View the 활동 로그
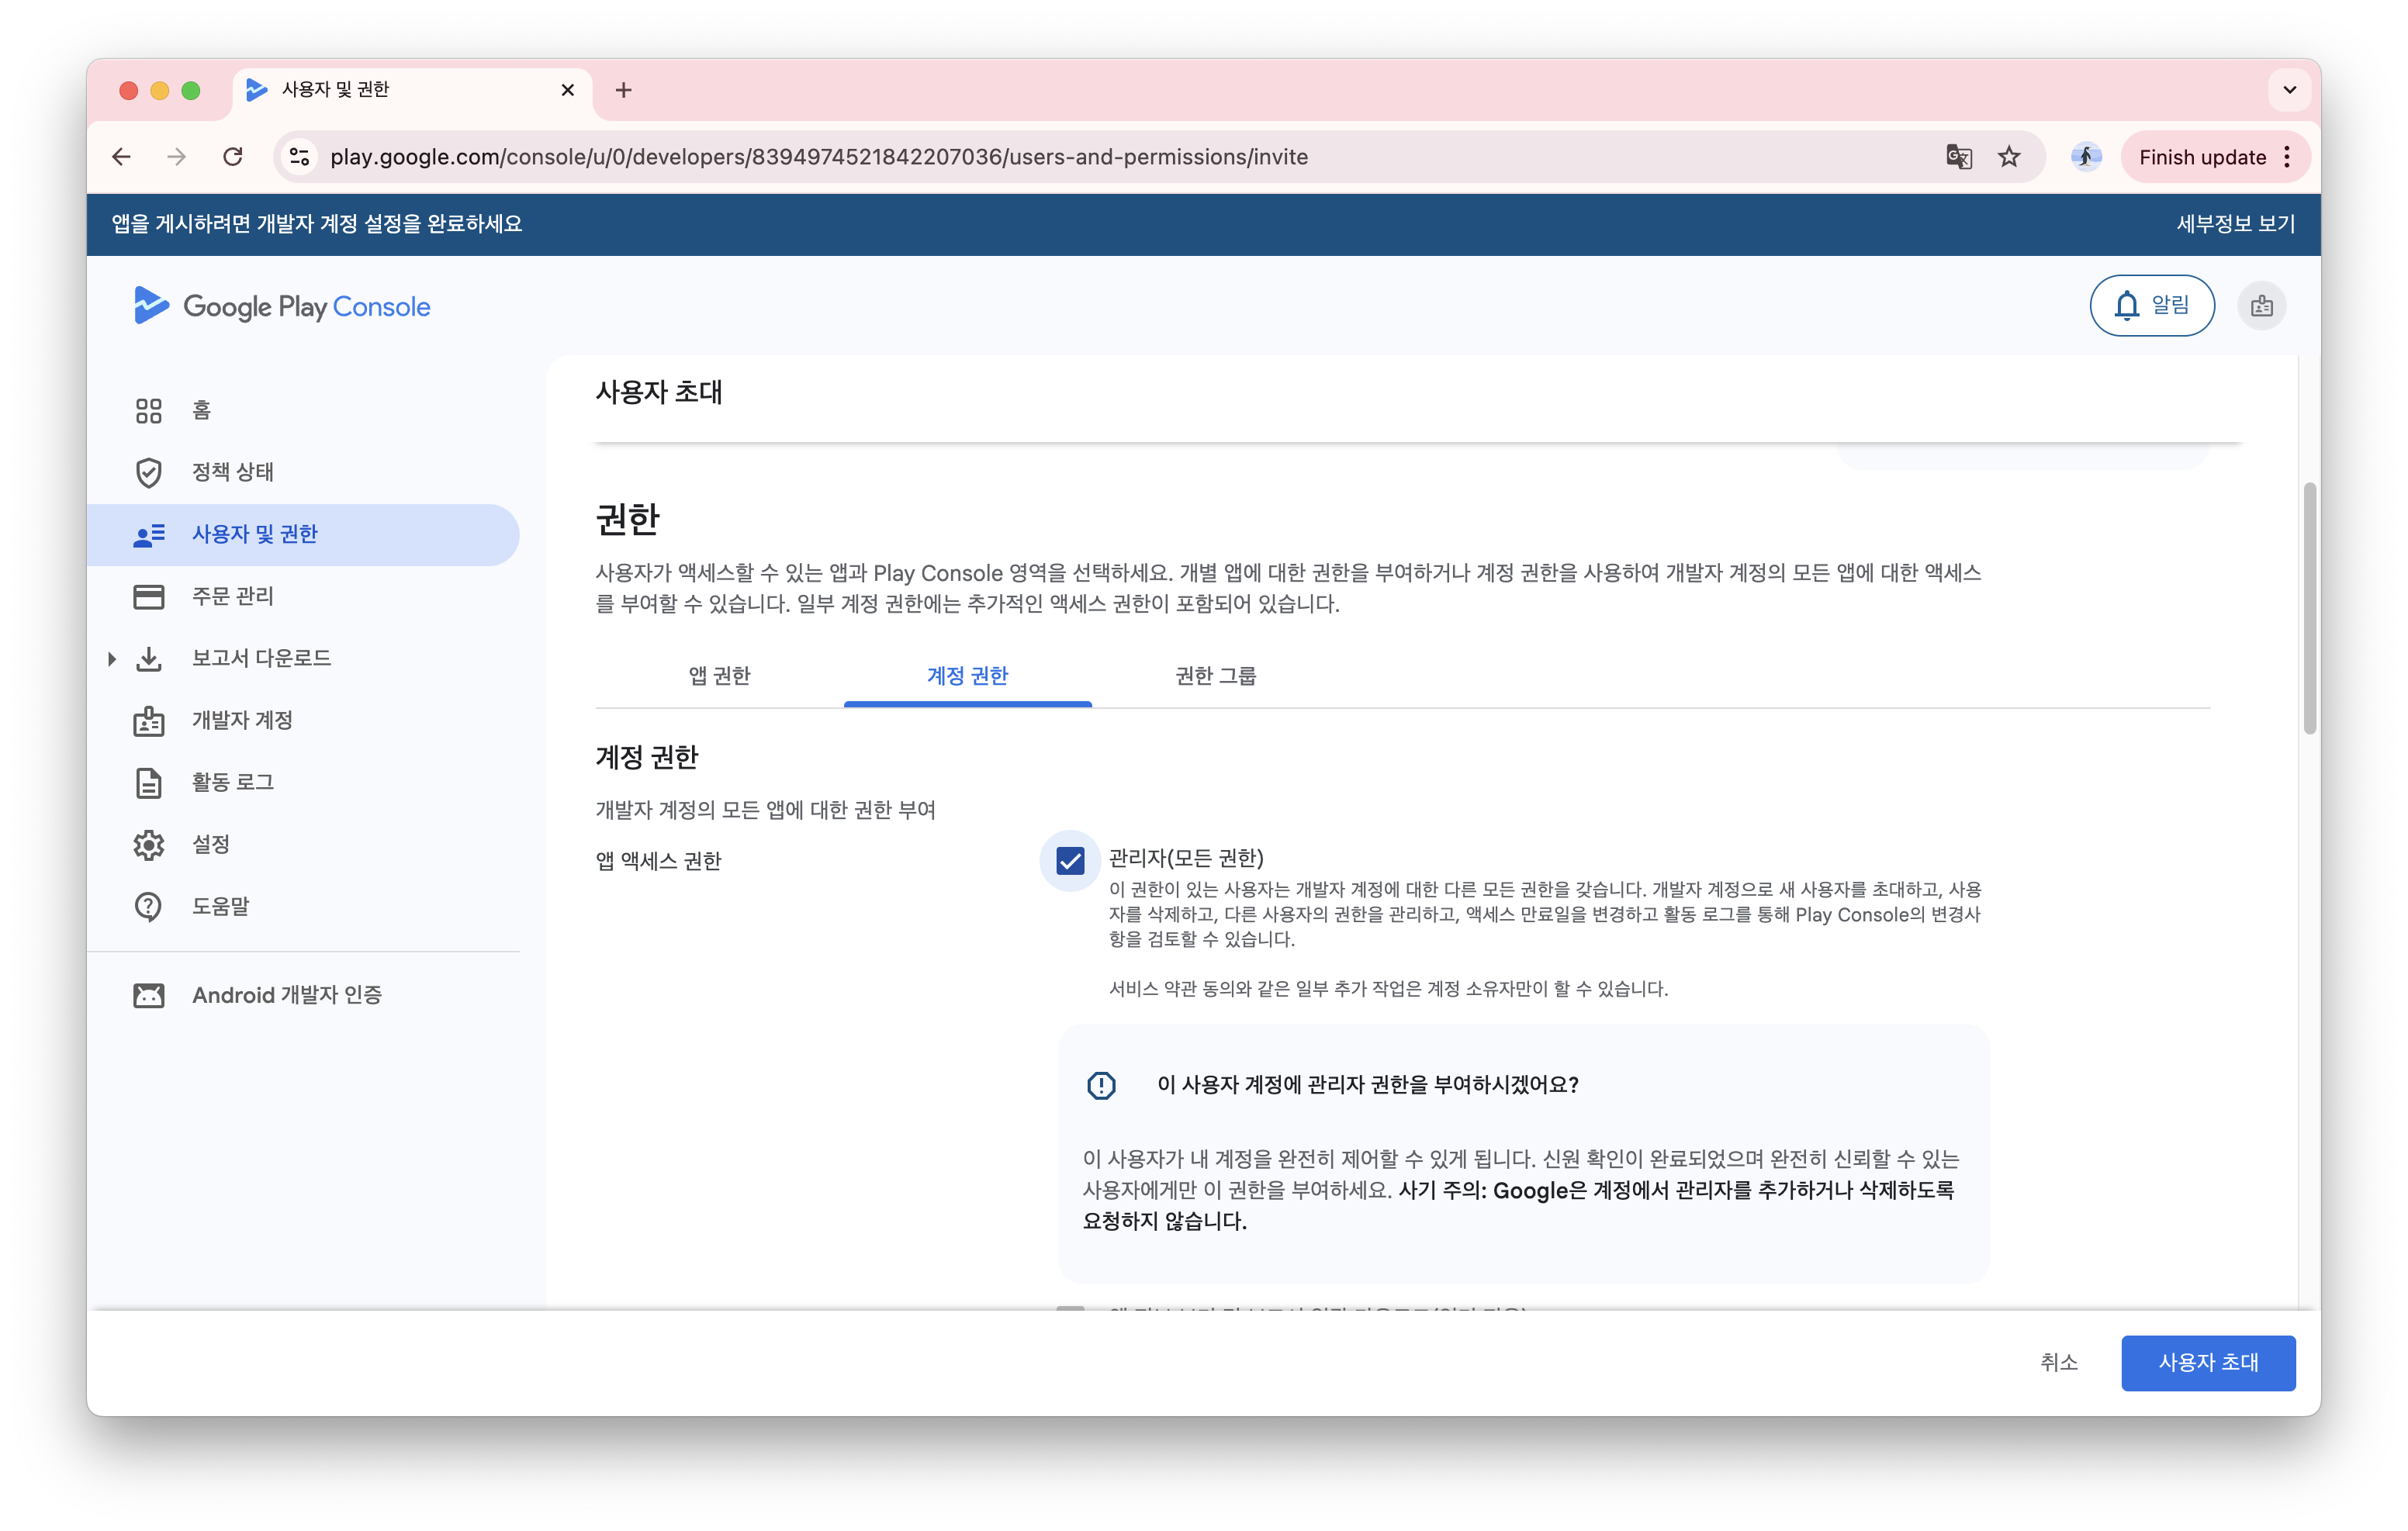Screen dimensions: 2408x1531 coord(233,782)
